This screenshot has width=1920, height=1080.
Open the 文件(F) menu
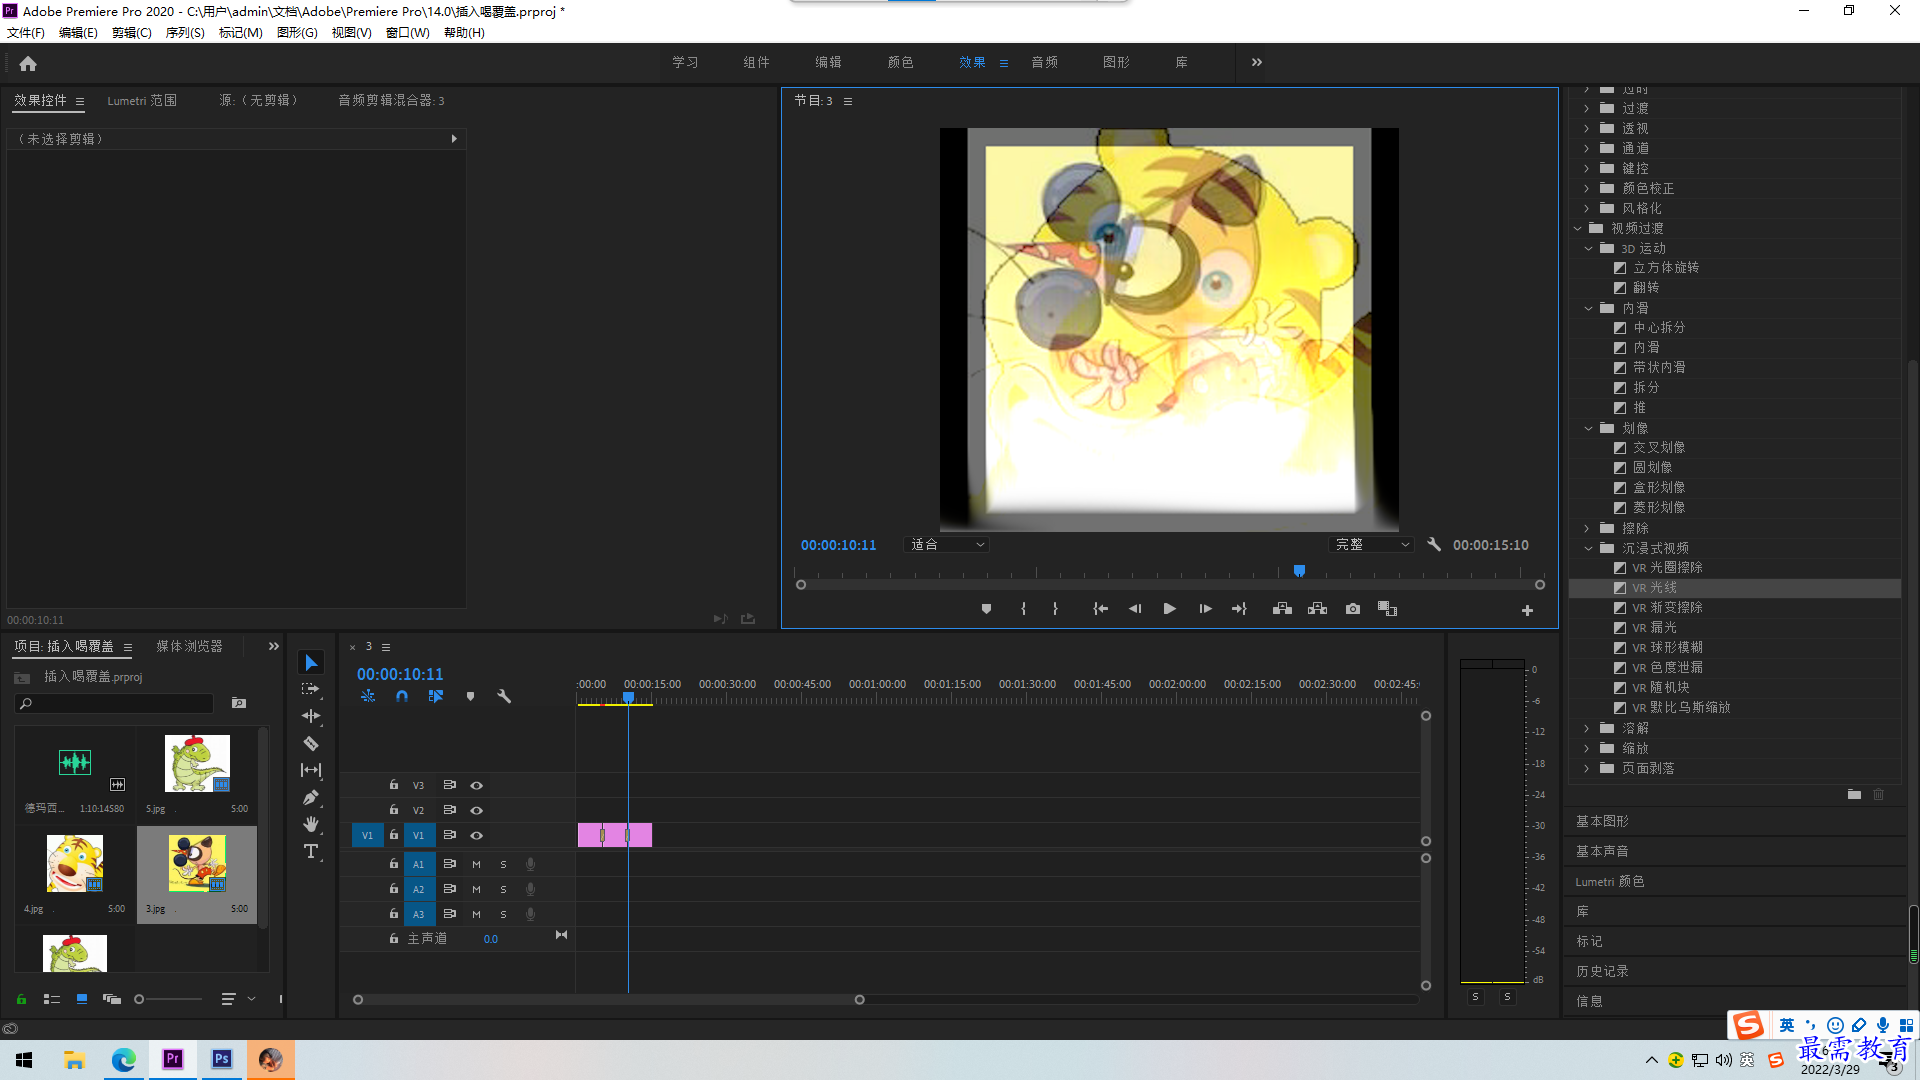[26, 33]
